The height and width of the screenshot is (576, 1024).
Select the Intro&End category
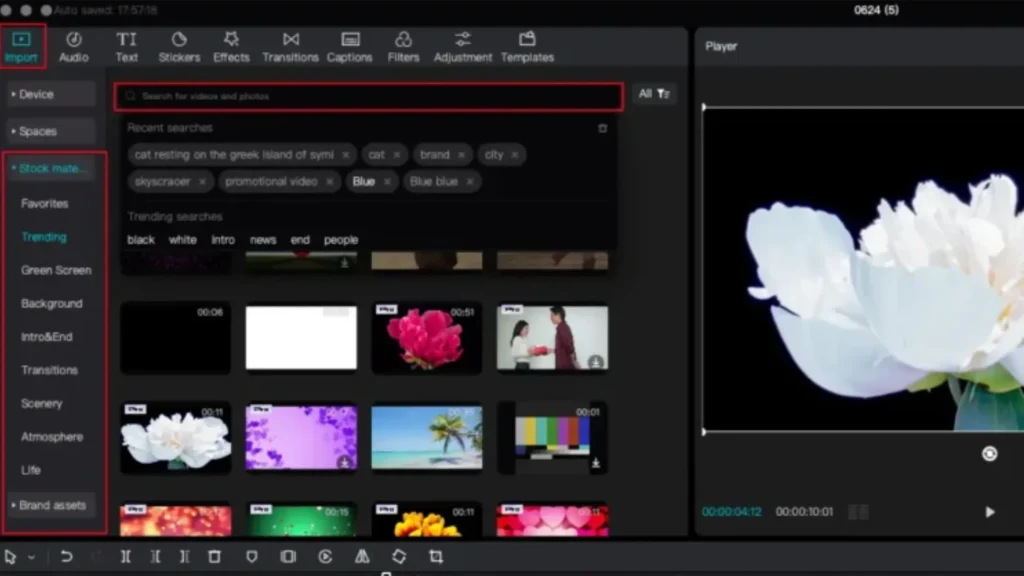46,337
